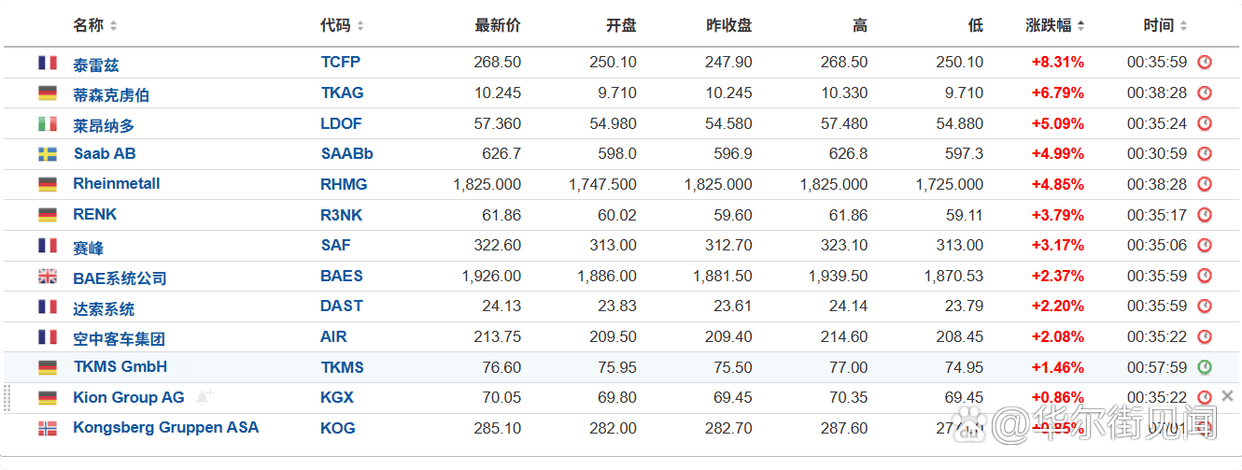
Task: Sort the table by 名称 column
Action: point(95,25)
